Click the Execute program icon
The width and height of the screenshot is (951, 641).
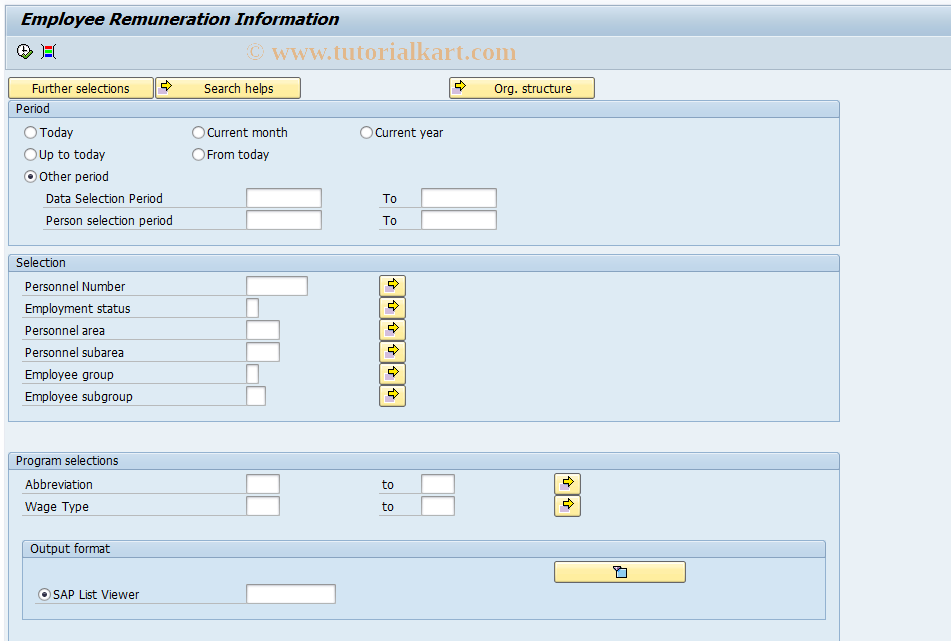tap(24, 51)
